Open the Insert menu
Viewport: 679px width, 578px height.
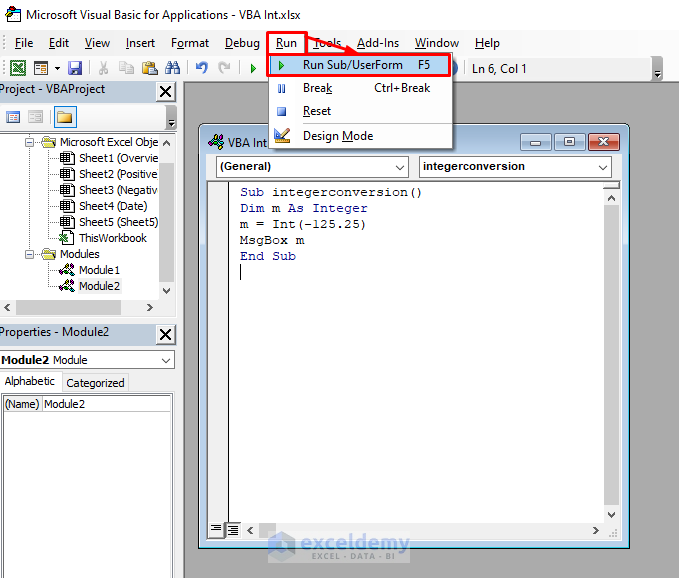pos(140,43)
